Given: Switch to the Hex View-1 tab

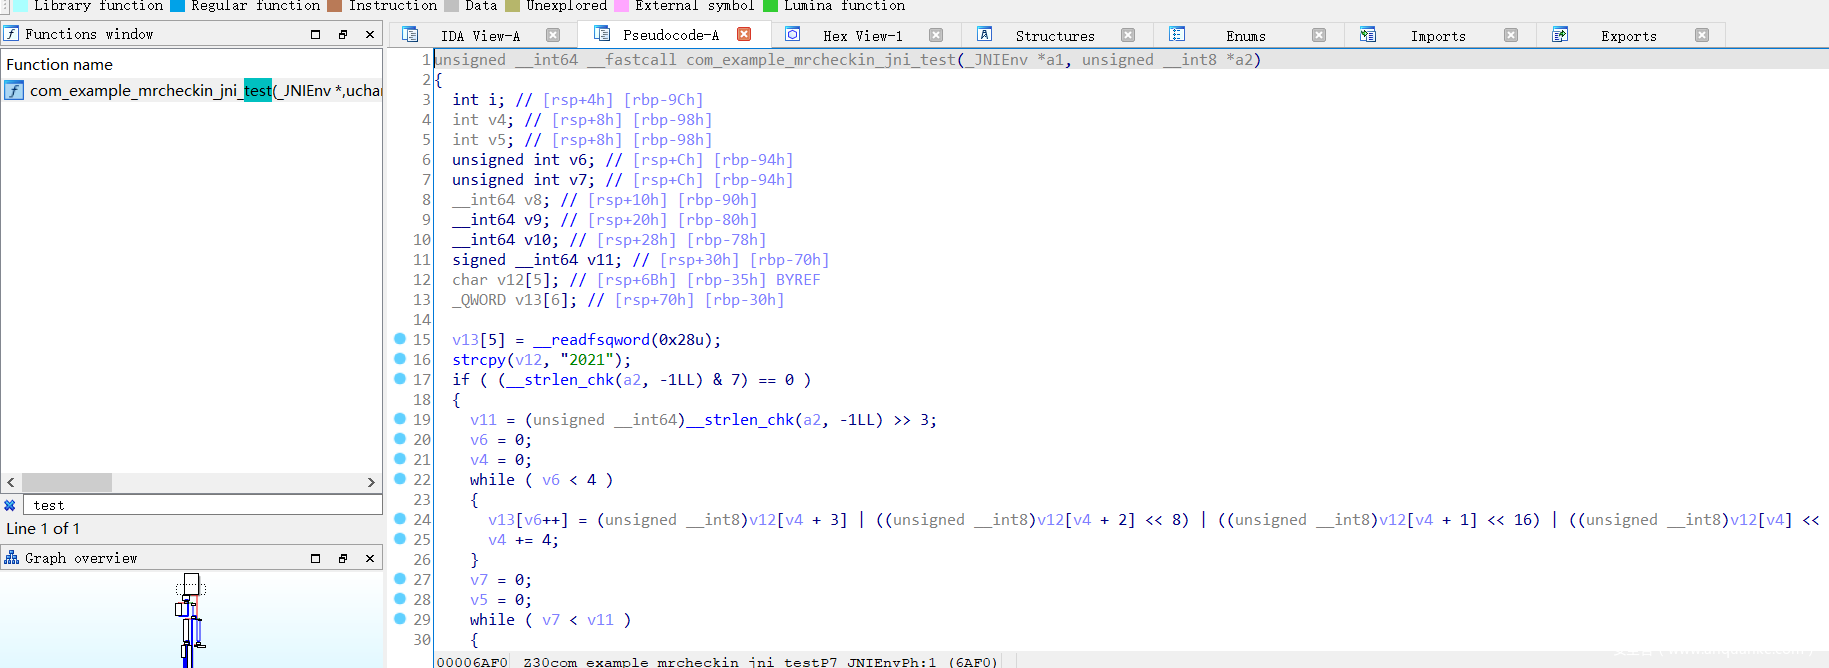Looking at the screenshot, I should tap(862, 35).
